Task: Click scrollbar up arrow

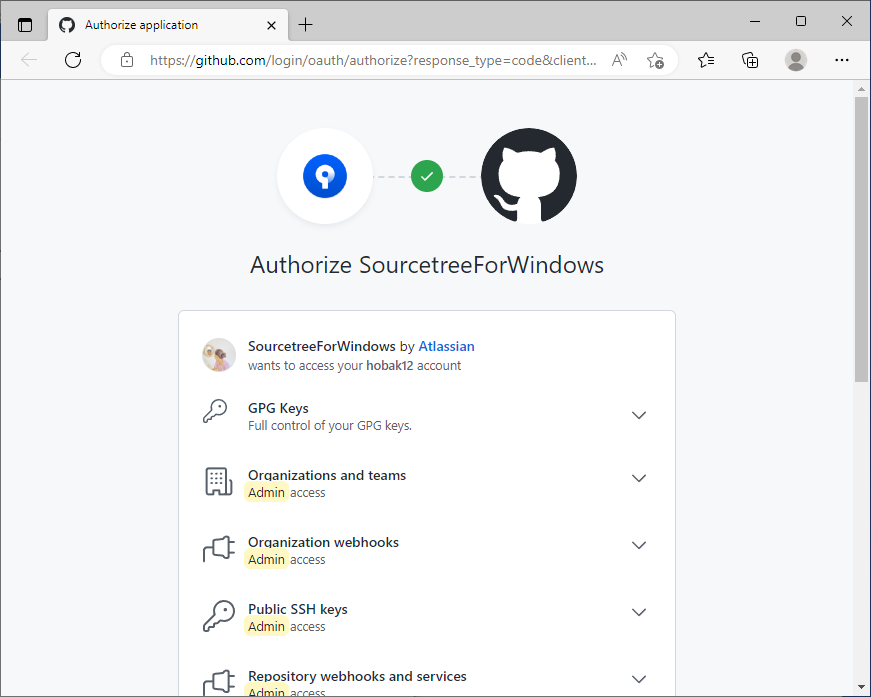Action: coord(861,88)
